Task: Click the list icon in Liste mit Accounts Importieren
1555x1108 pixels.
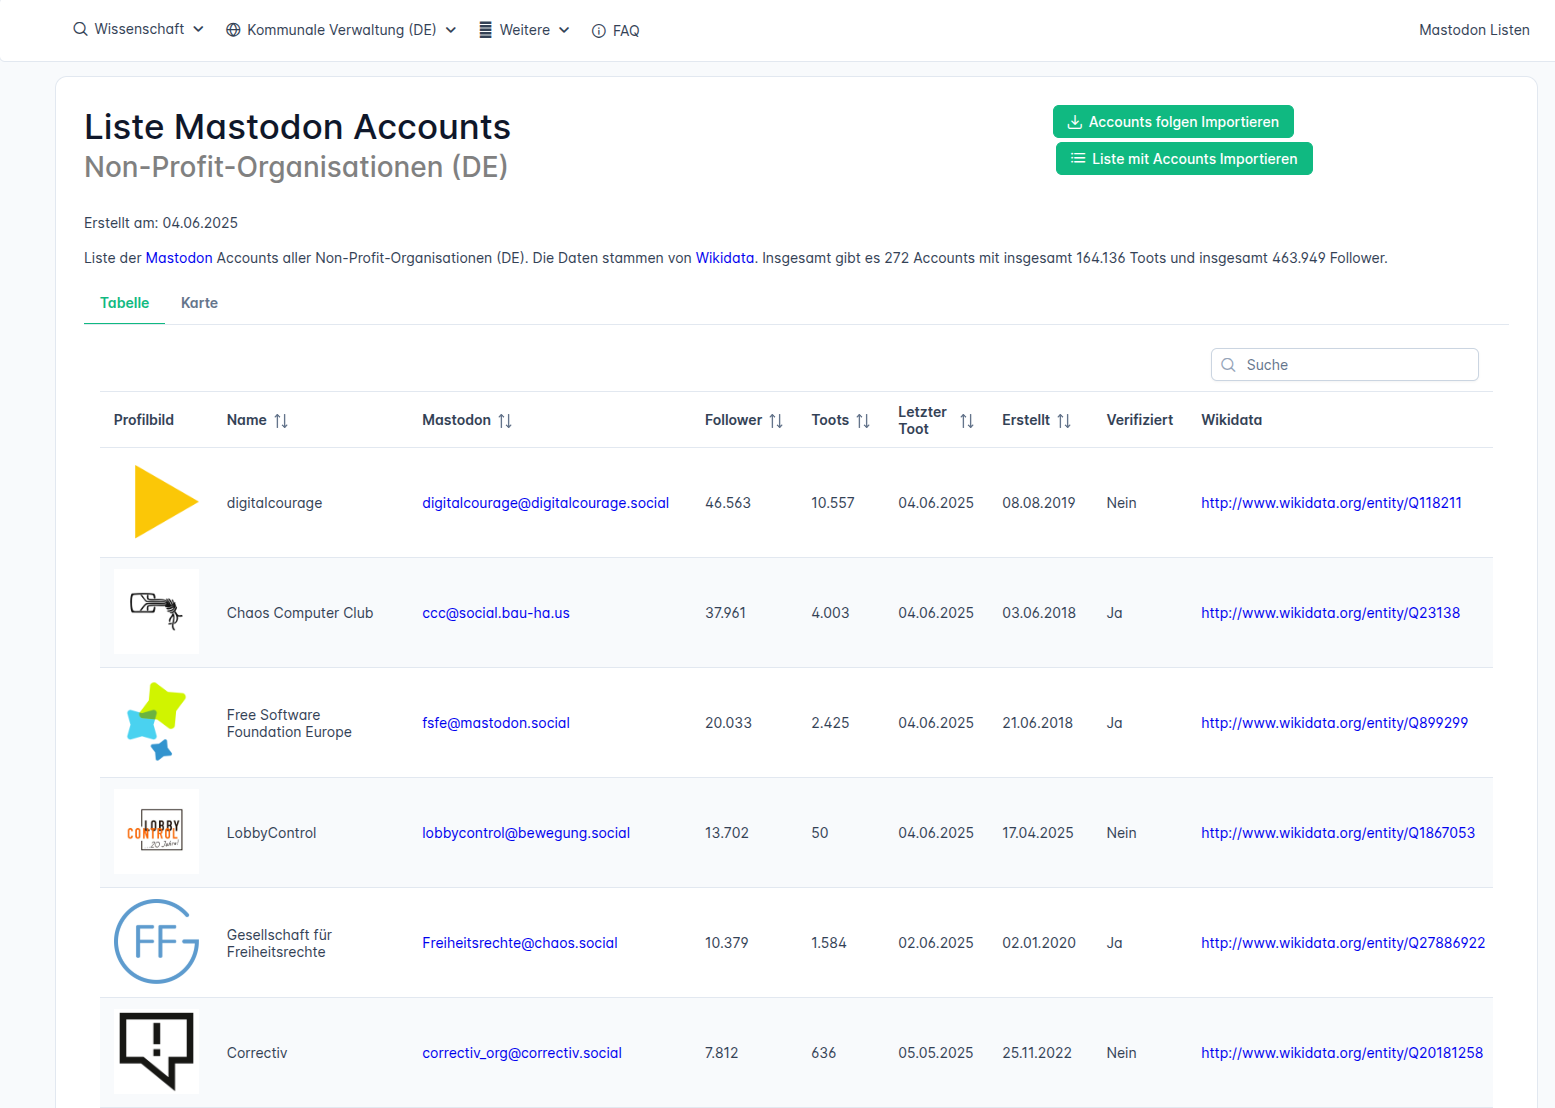Action: (1078, 159)
